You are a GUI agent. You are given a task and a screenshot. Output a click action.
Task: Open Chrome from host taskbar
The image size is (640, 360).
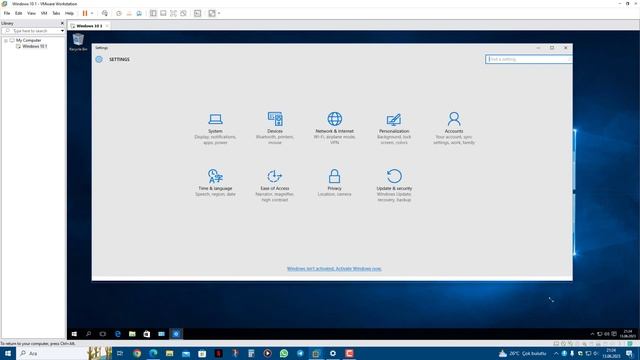(137, 353)
